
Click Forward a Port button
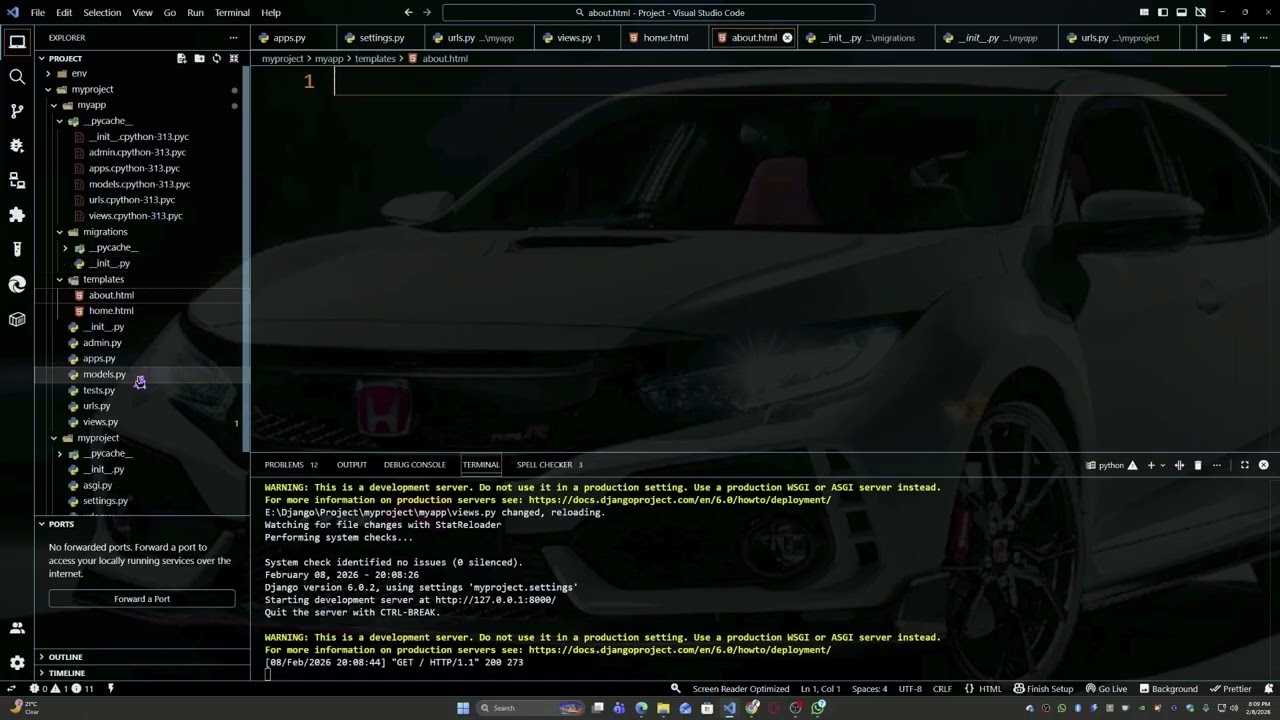(x=142, y=599)
